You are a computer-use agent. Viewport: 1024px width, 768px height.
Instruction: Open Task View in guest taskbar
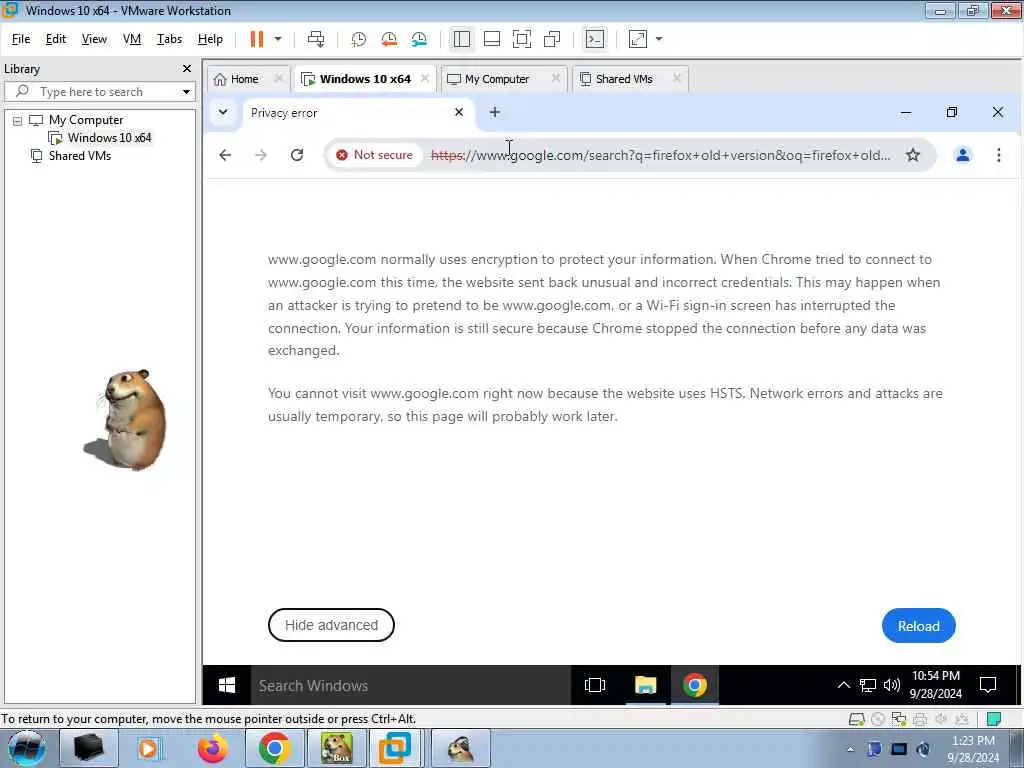[595, 685]
